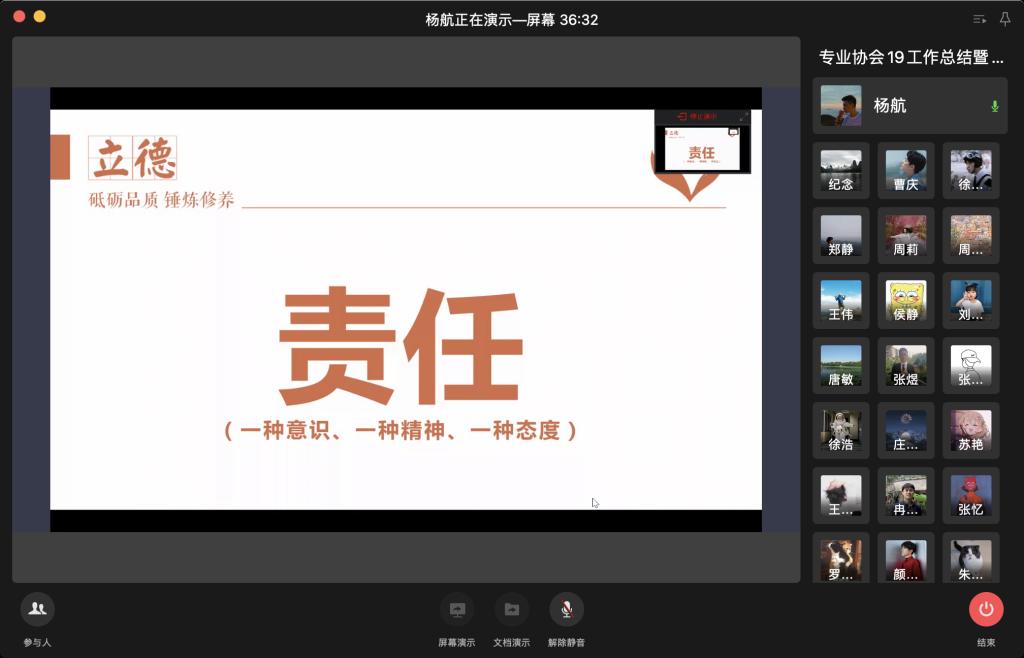This screenshot has width=1024, height=658.
Task: Click on participant 郑静's avatar
Action: 841,236
